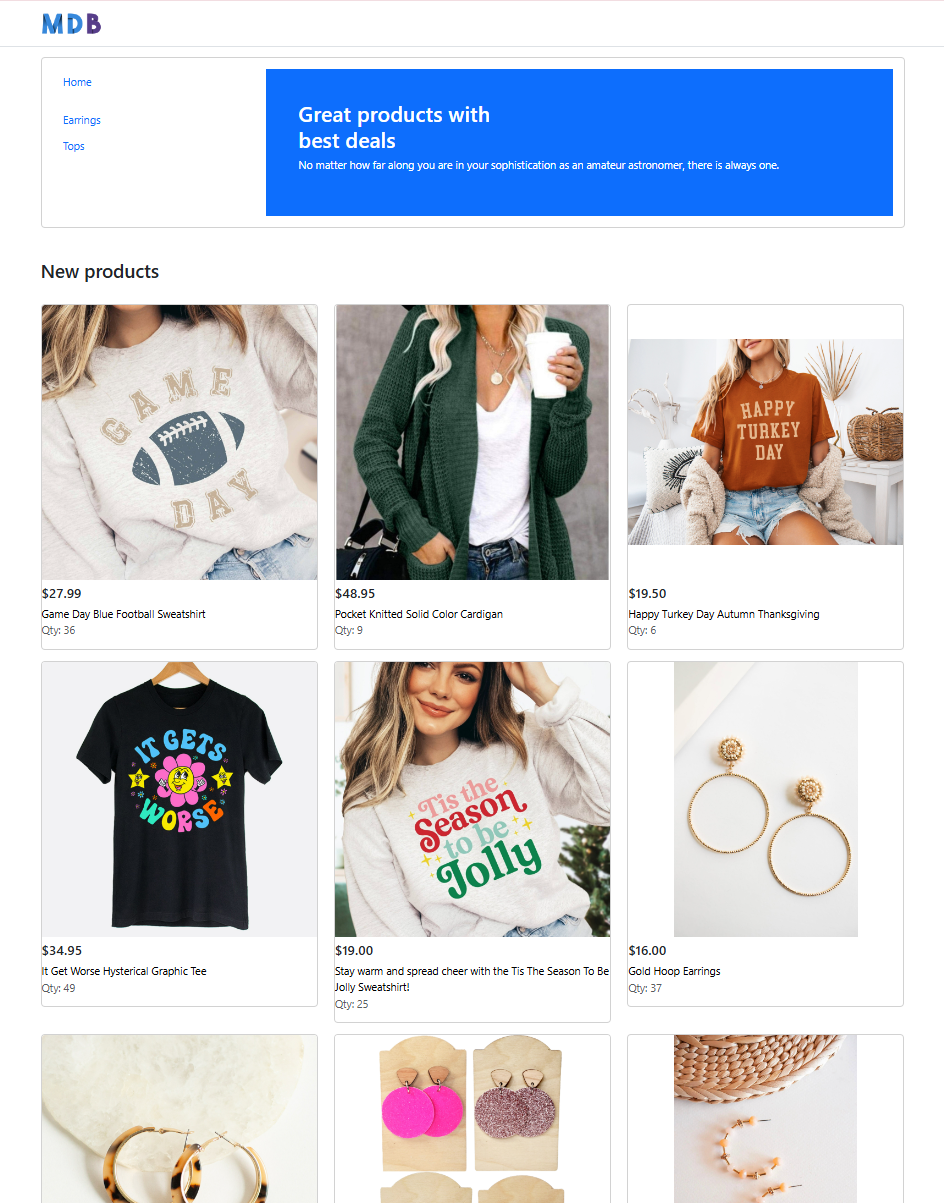The width and height of the screenshot is (944, 1203).
Task: Select Home in the sidebar navigation
Action: [x=77, y=82]
